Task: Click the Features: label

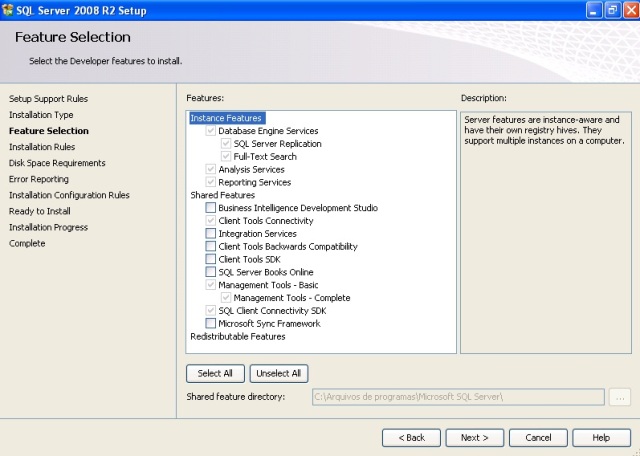Action: point(205,98)
